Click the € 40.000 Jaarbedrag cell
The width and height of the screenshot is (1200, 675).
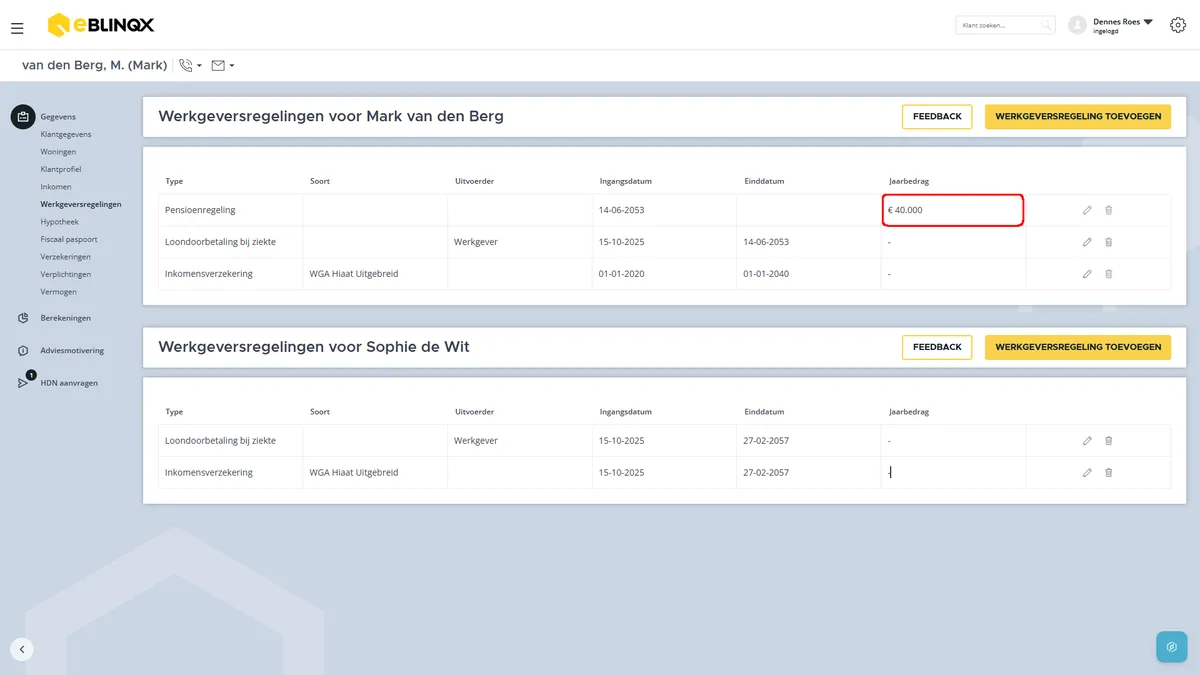953,210
